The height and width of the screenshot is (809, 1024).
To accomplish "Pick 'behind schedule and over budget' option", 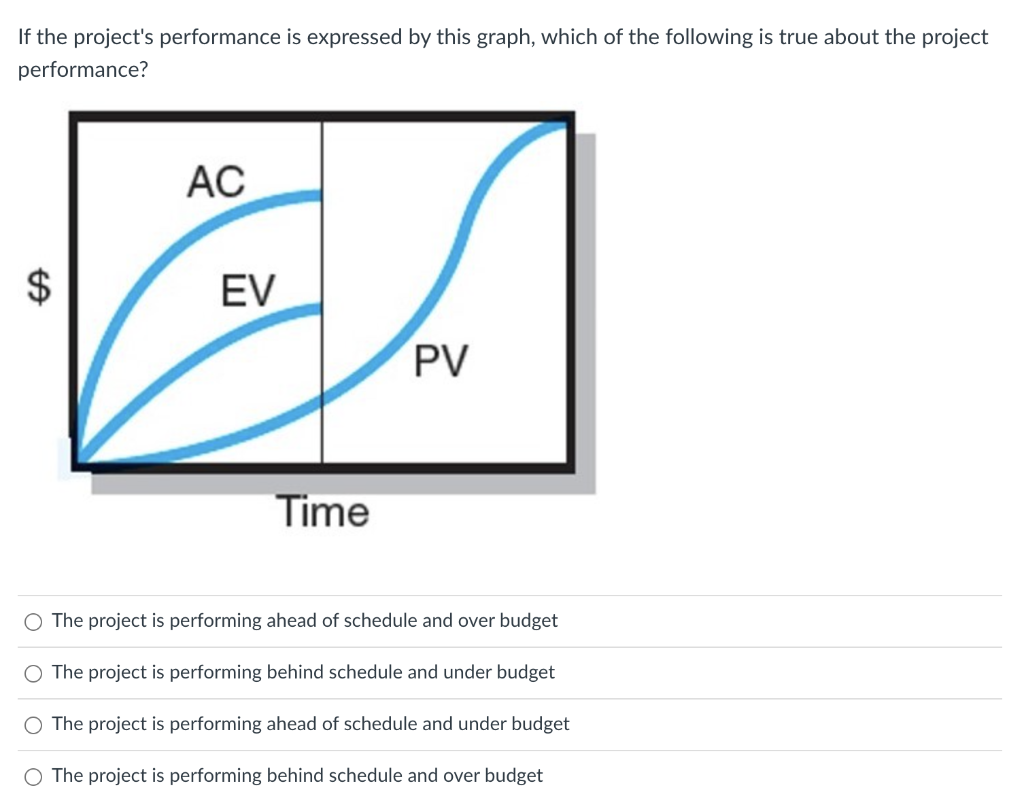I will tap(33, 776).
